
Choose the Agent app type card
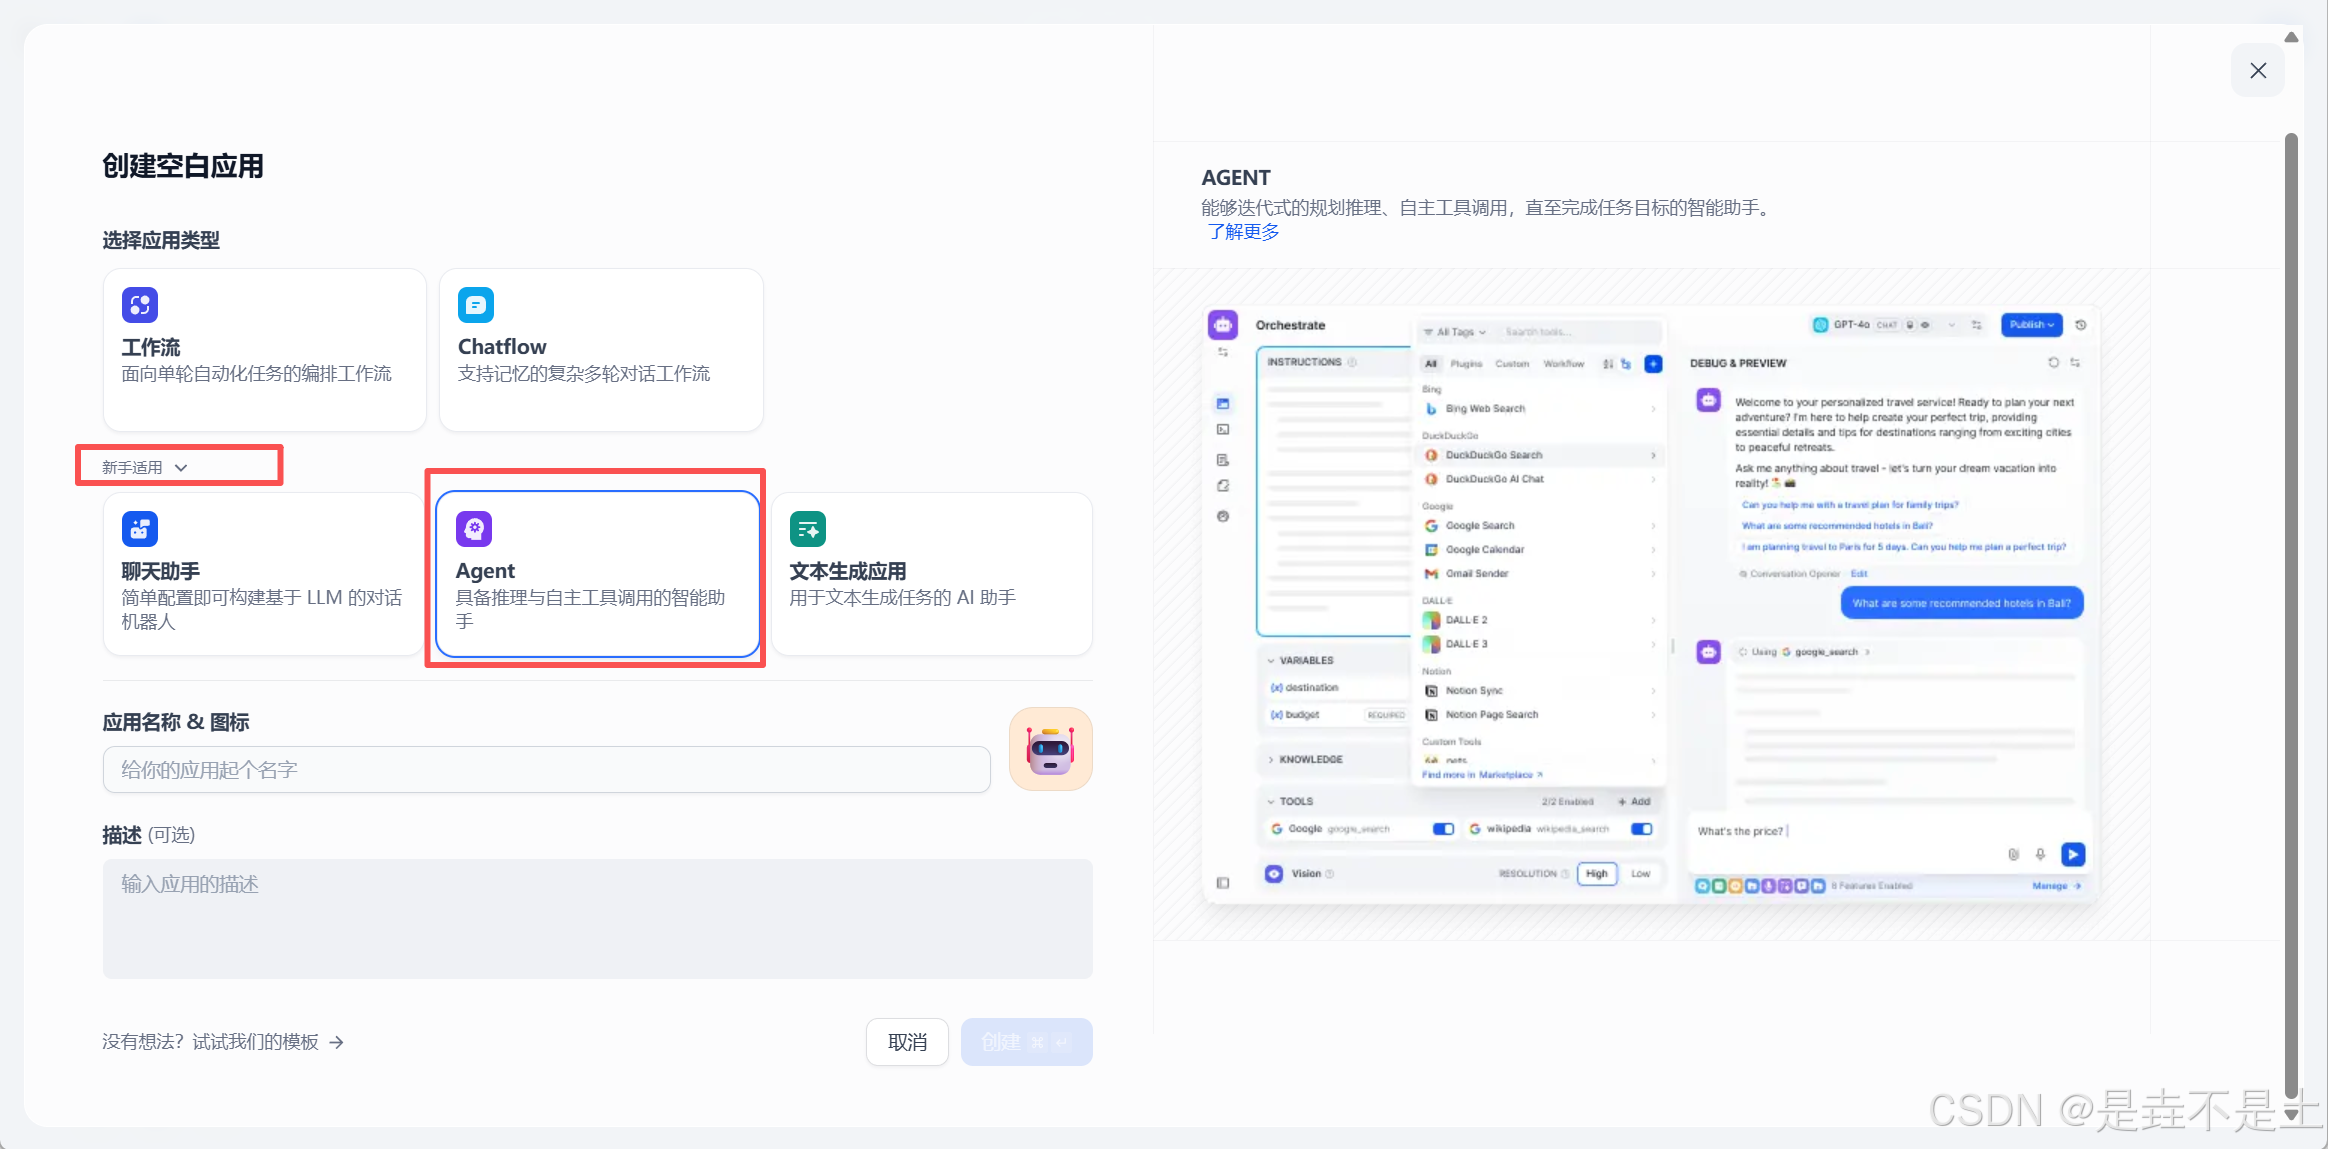597,574
